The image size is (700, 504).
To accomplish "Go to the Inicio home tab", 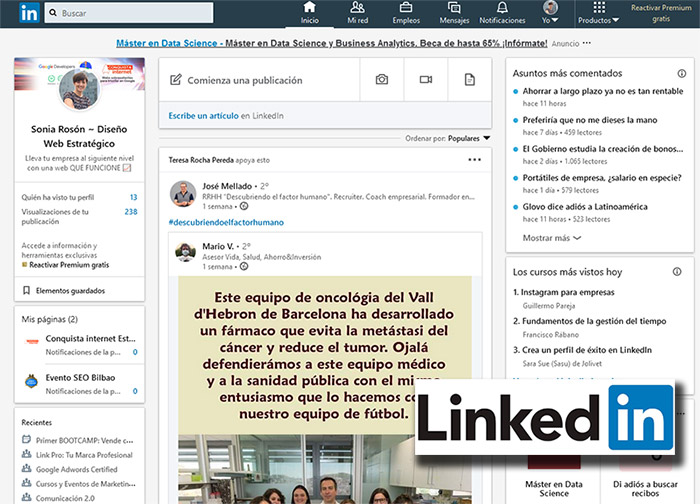I will pyautogui.click(x=309, y=13).
